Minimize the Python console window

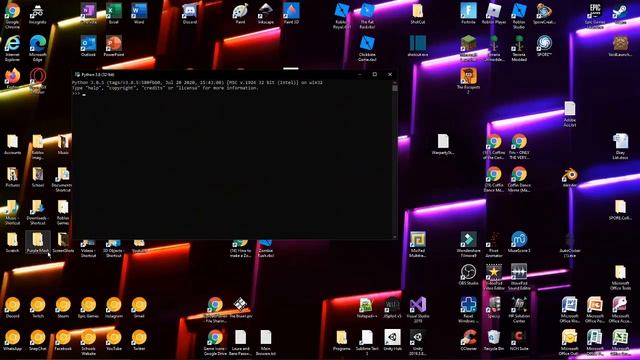360,74
